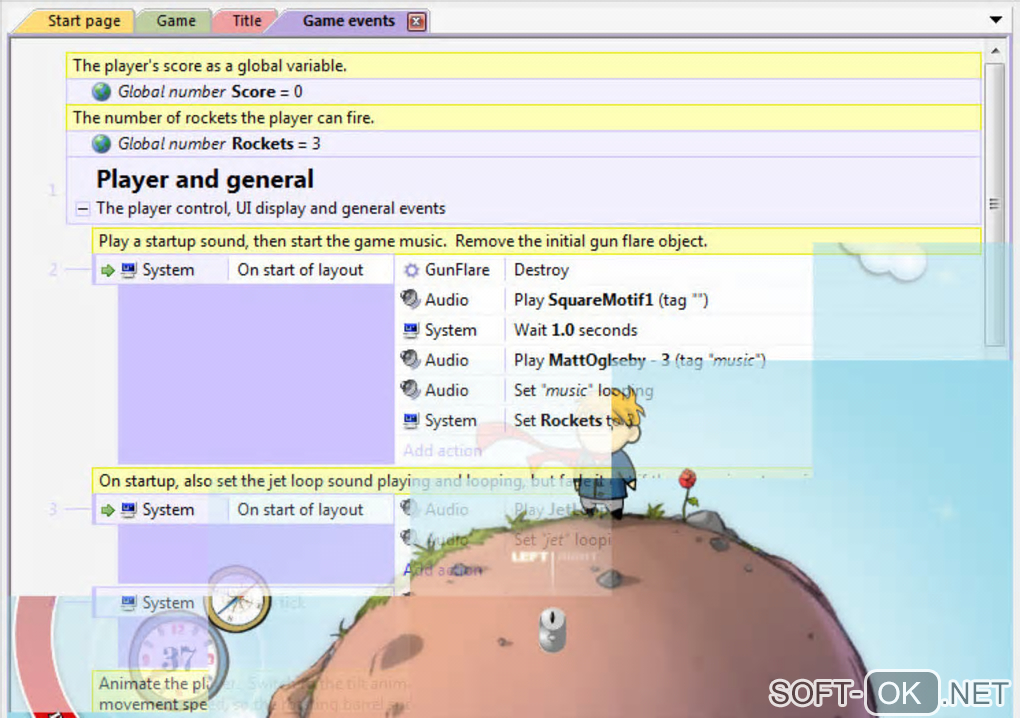Close the Game events tab
The image size is (1020, 718).
click(x=416, y=21)
